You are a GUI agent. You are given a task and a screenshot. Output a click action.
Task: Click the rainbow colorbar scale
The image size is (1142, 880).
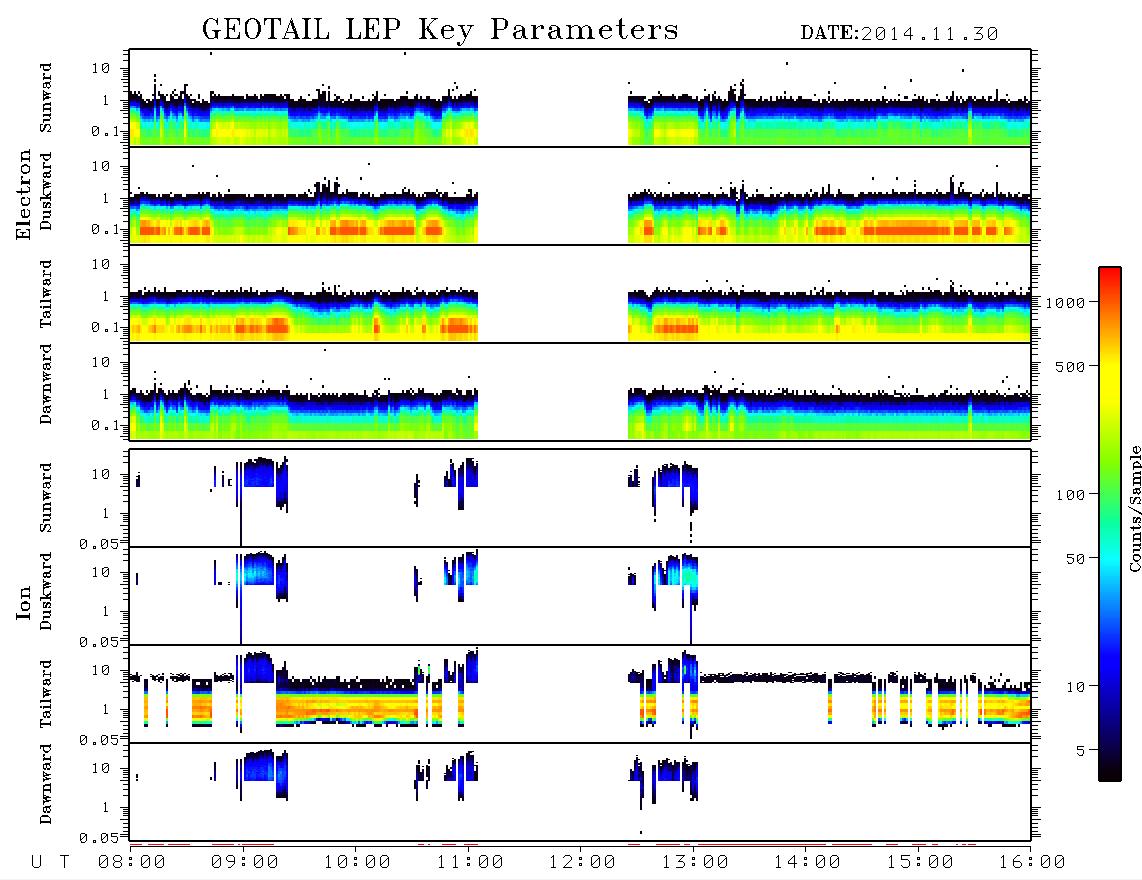point(1110,524)
